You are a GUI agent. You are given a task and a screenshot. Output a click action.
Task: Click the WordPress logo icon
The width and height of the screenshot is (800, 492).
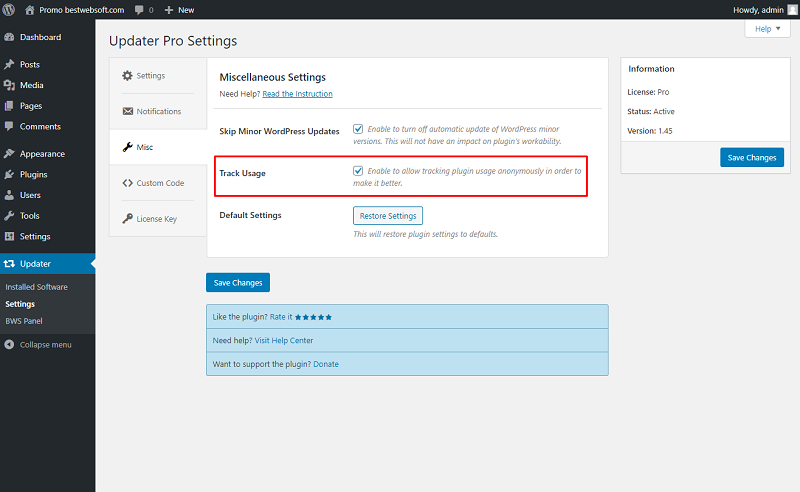[x=9, y=10]
